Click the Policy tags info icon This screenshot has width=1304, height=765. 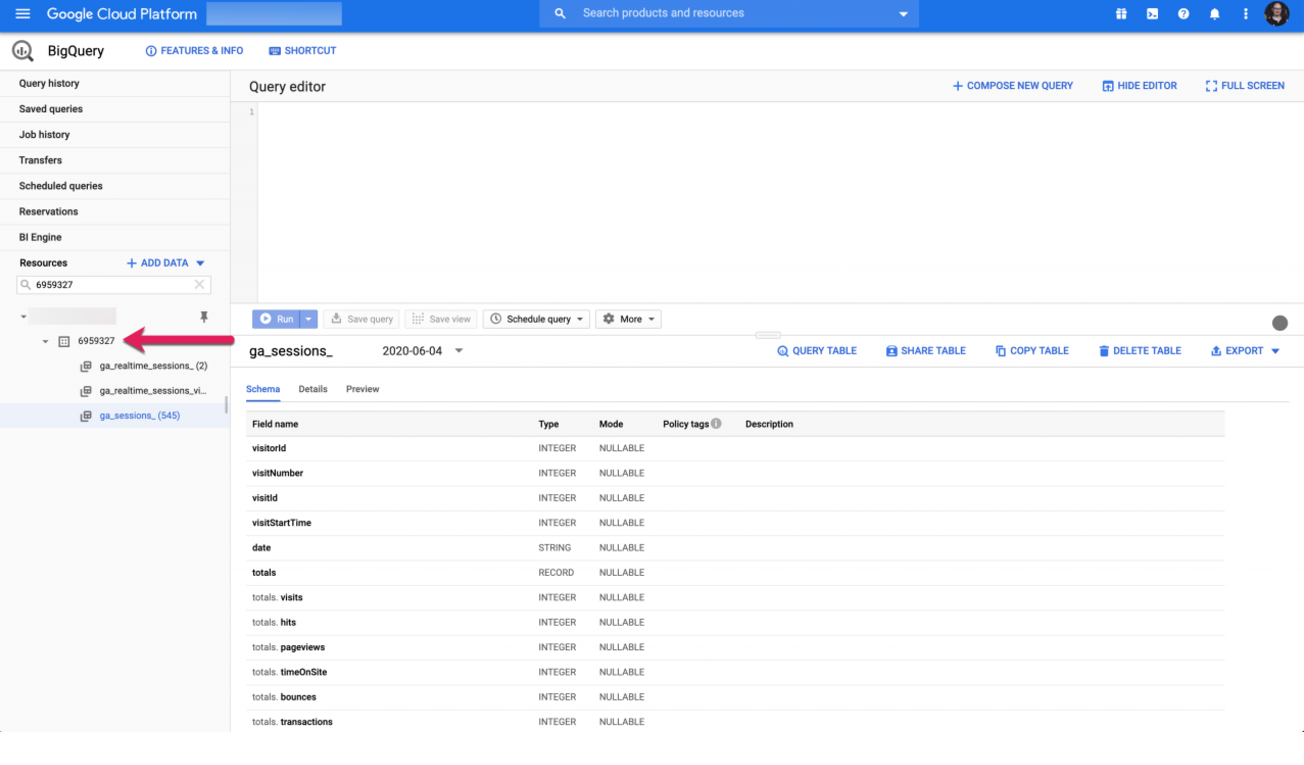pyautogui.click(x=716, y=424)
